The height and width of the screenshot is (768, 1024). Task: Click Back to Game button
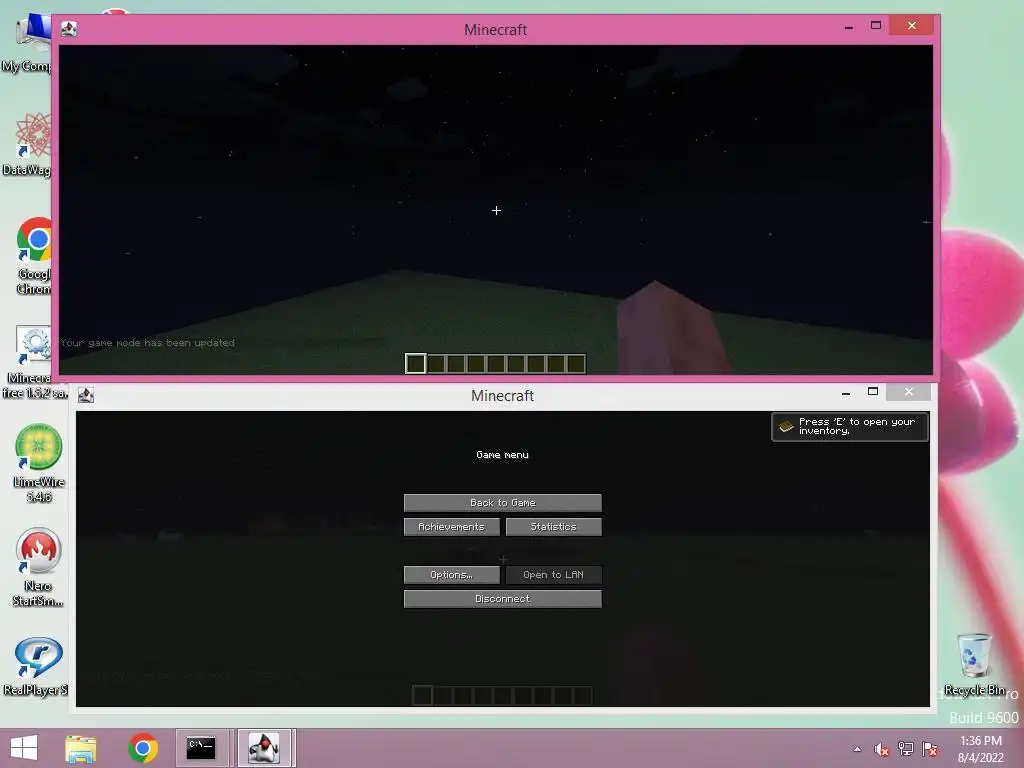point(502,502)
